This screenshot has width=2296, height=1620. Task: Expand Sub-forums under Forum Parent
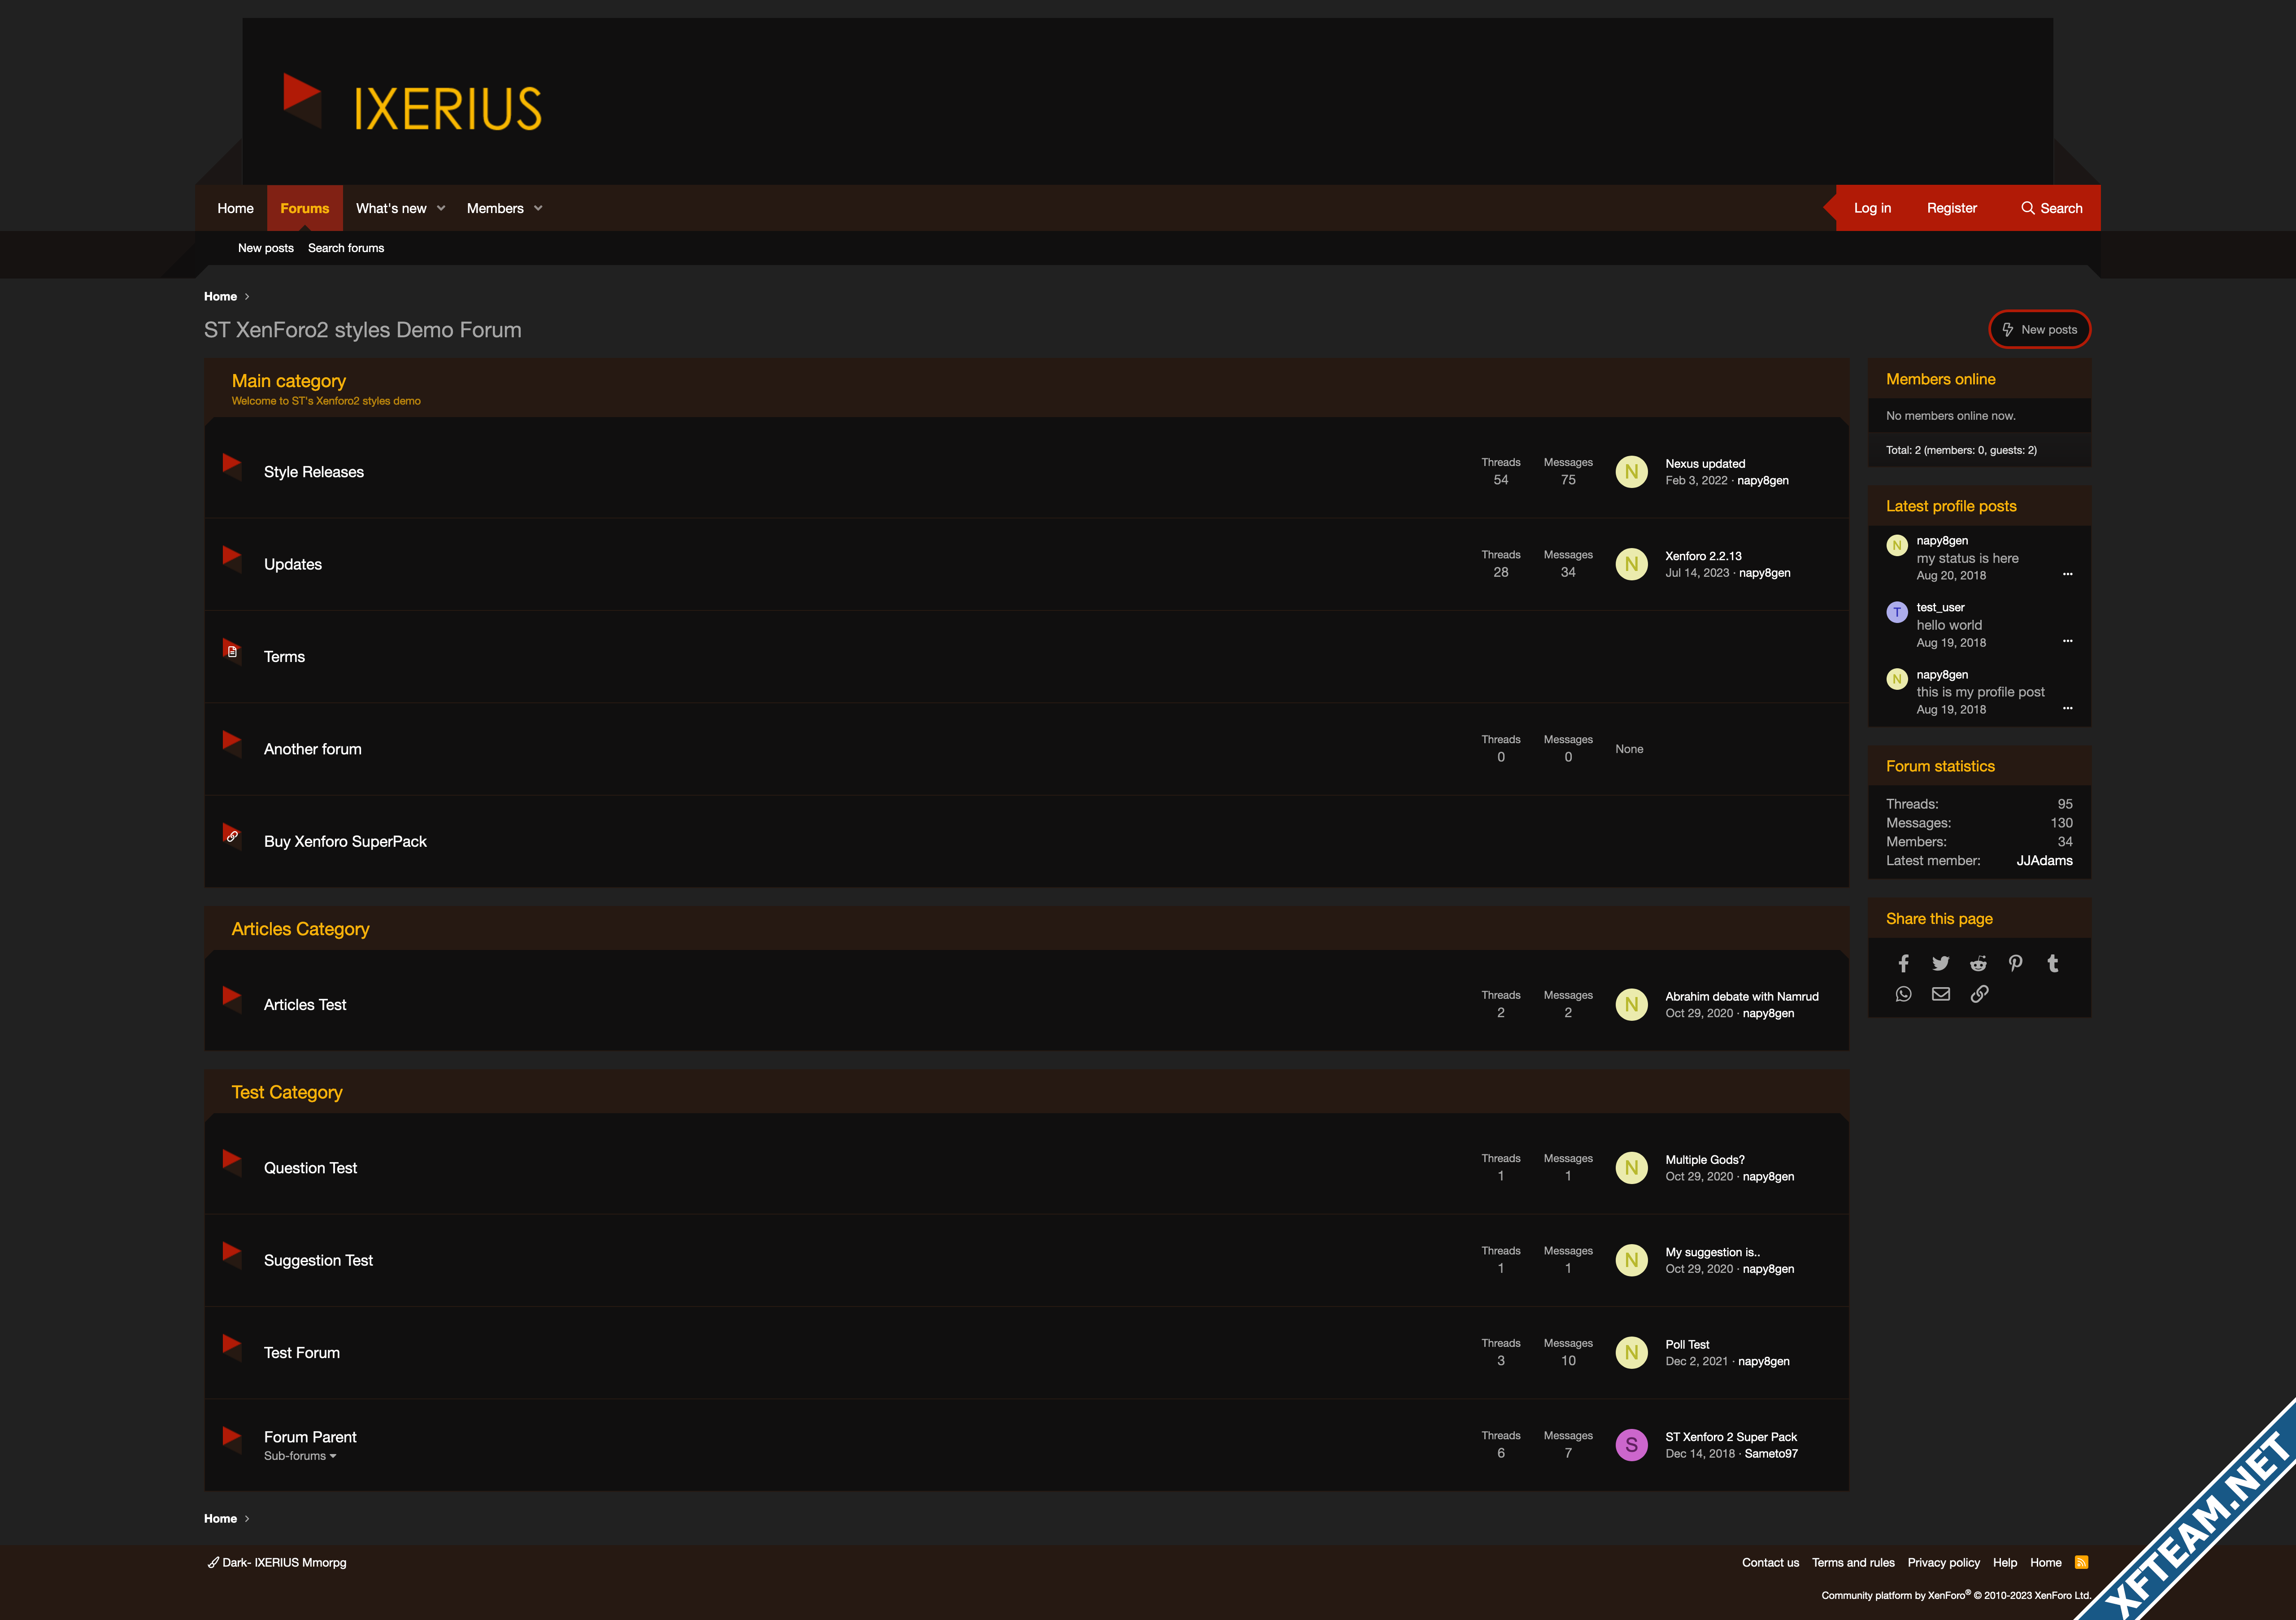(300, 1456)
